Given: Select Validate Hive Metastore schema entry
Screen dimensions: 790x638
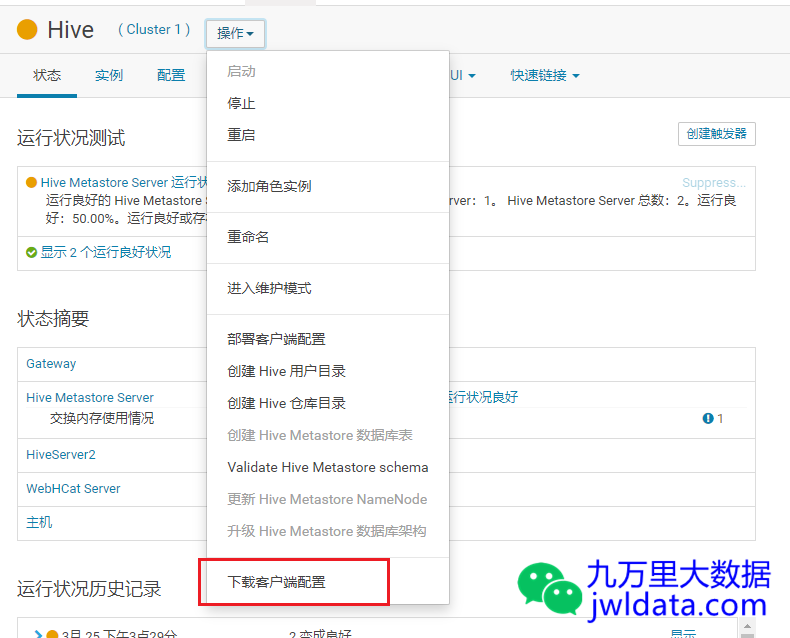Looking at the screenshot, I should pyautogui.click(x=327, y=467).
